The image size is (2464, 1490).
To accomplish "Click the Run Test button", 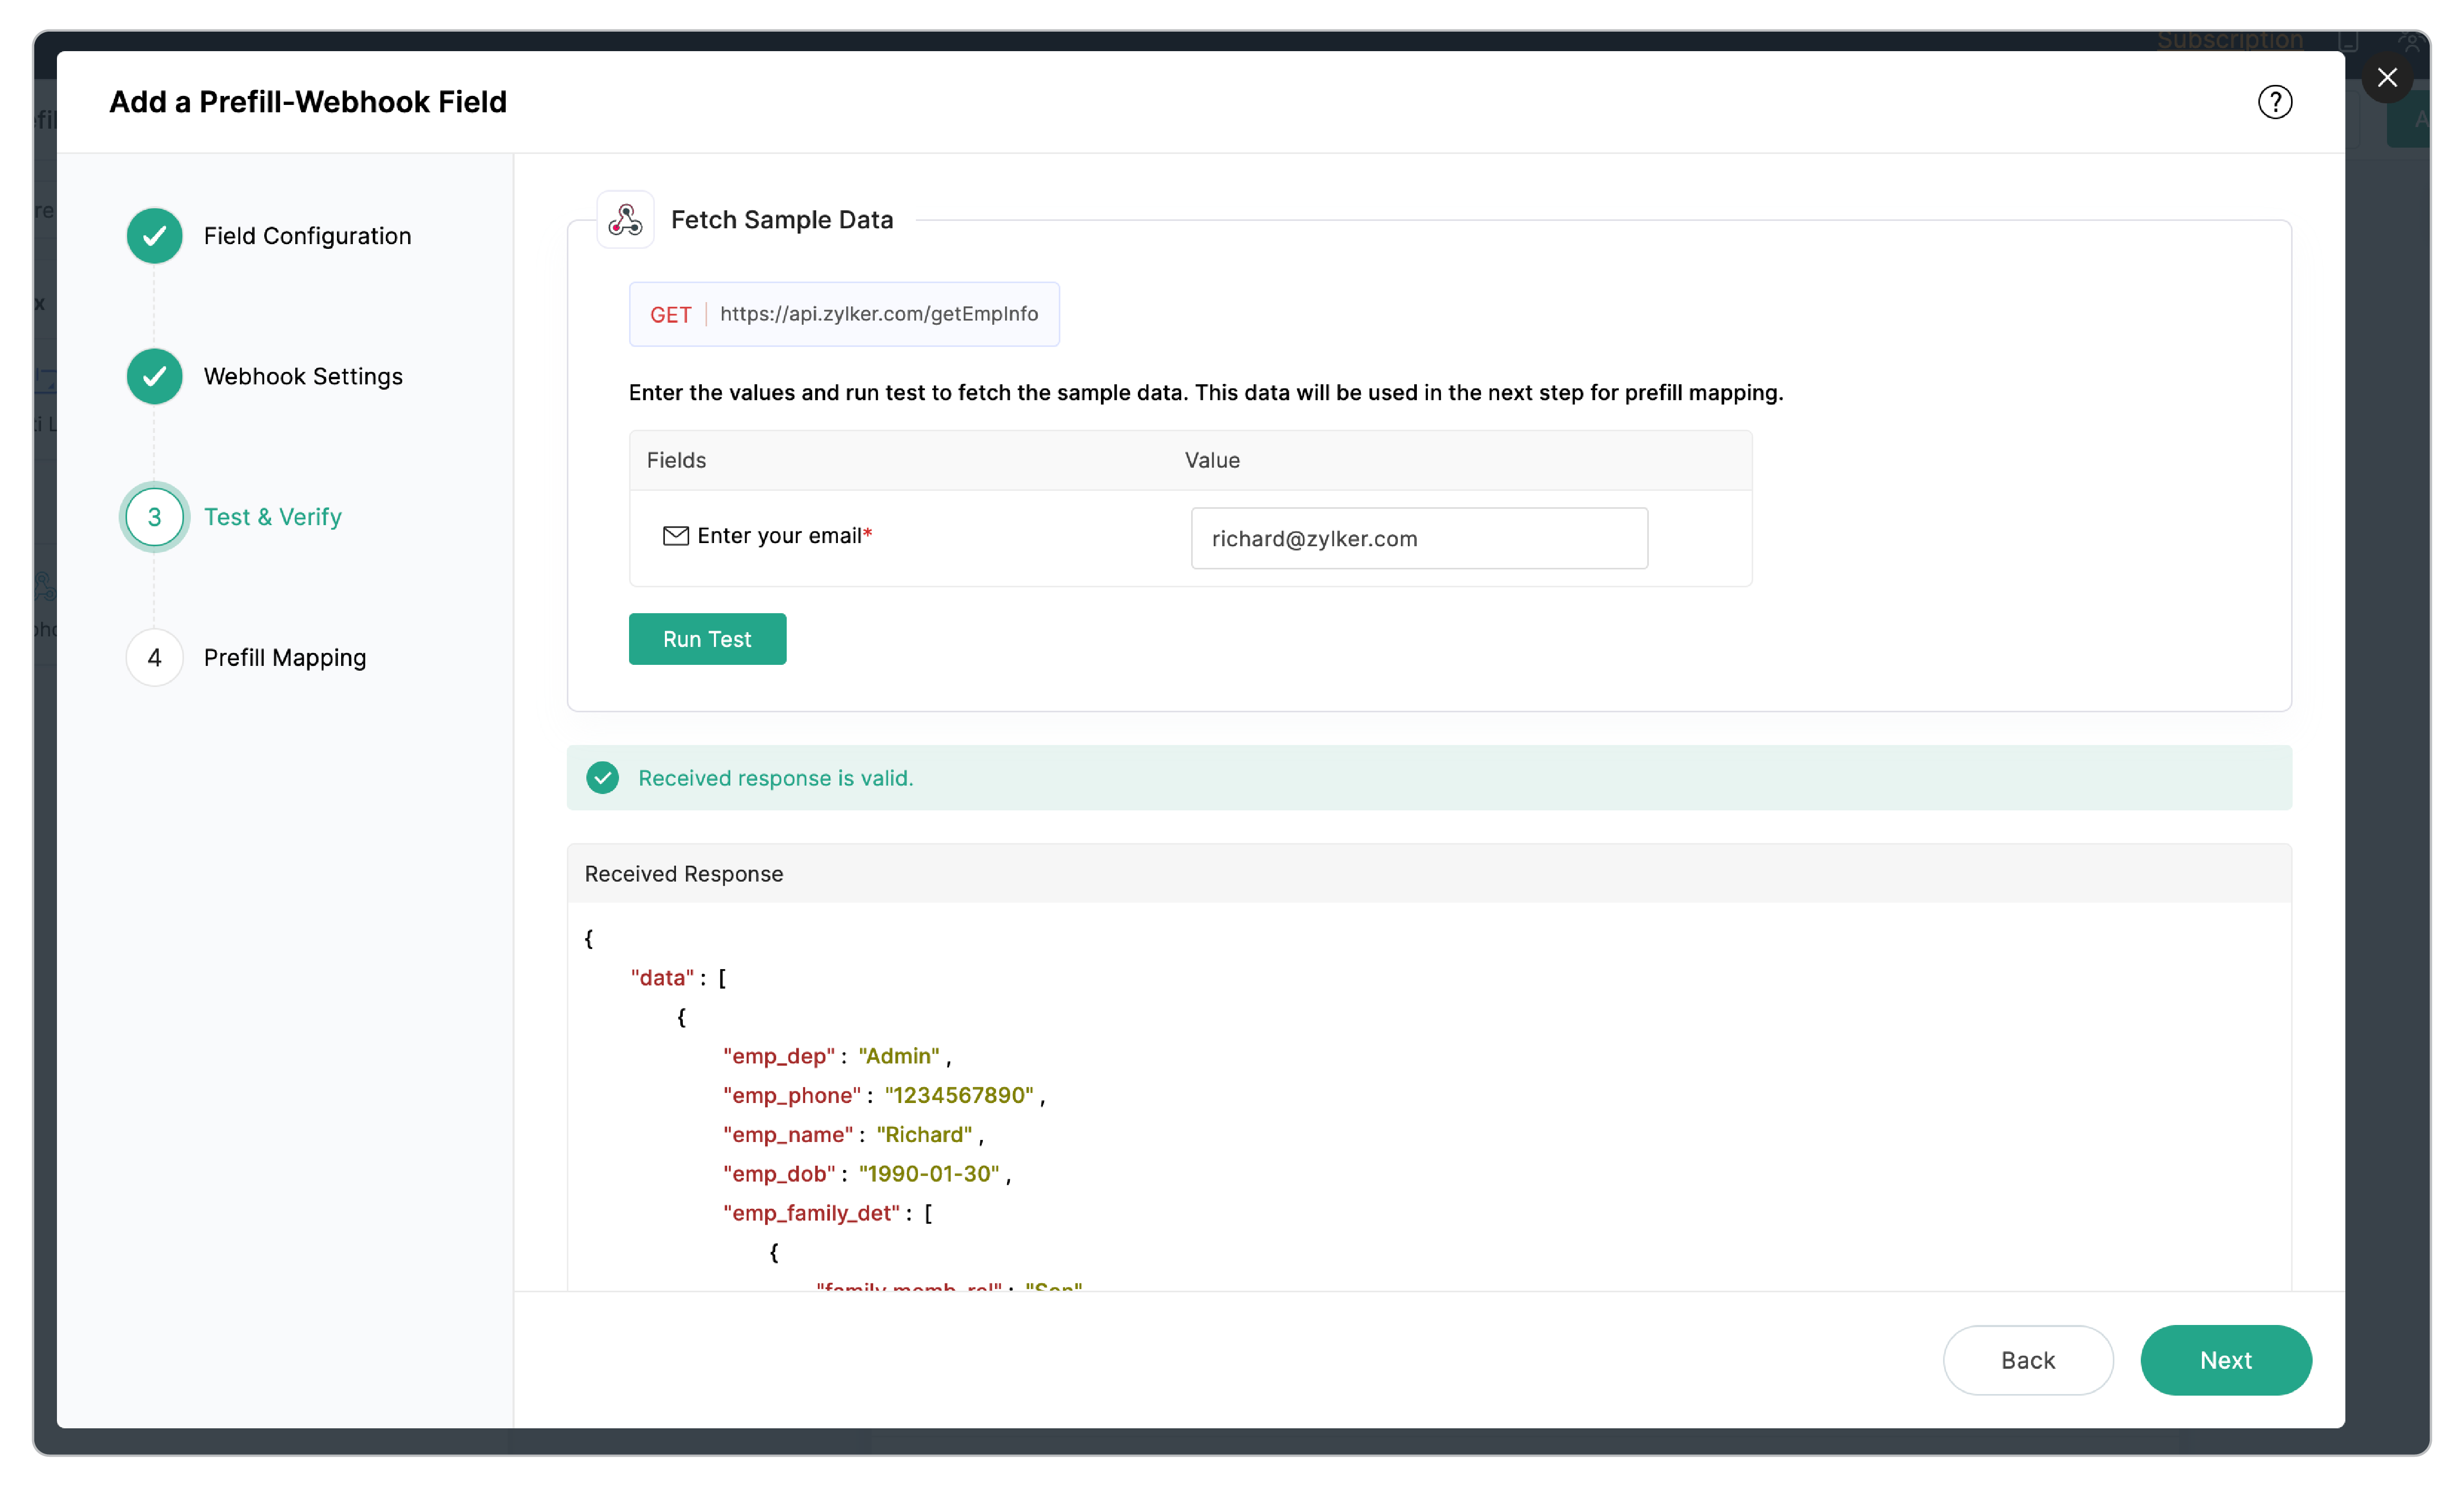I will [x=707, y=639].
